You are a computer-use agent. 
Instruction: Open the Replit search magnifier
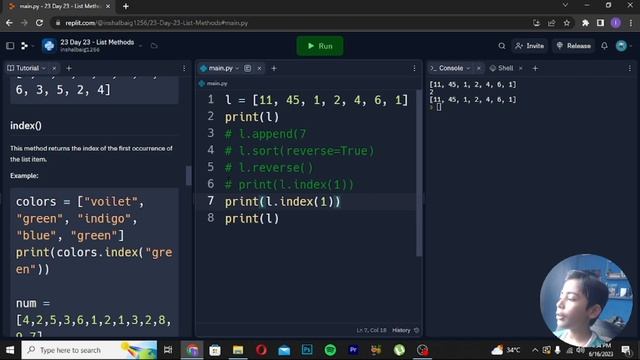502,46
